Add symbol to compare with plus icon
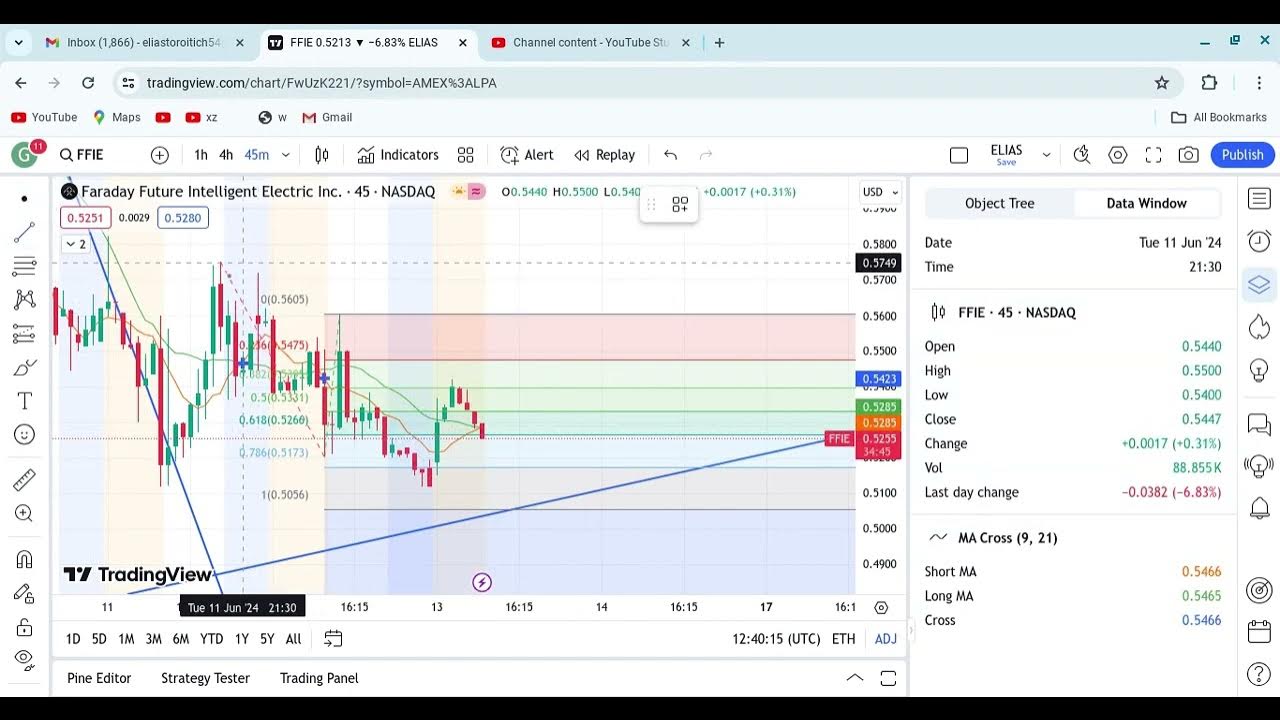The height and width of the screenshot is (720, 1280). coord(160,155)
